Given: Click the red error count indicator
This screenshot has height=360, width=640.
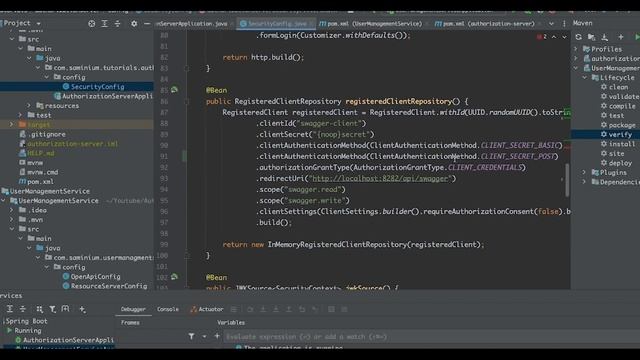Looking at the screenshot, I should pyautogui.click(x=542, y=37).
